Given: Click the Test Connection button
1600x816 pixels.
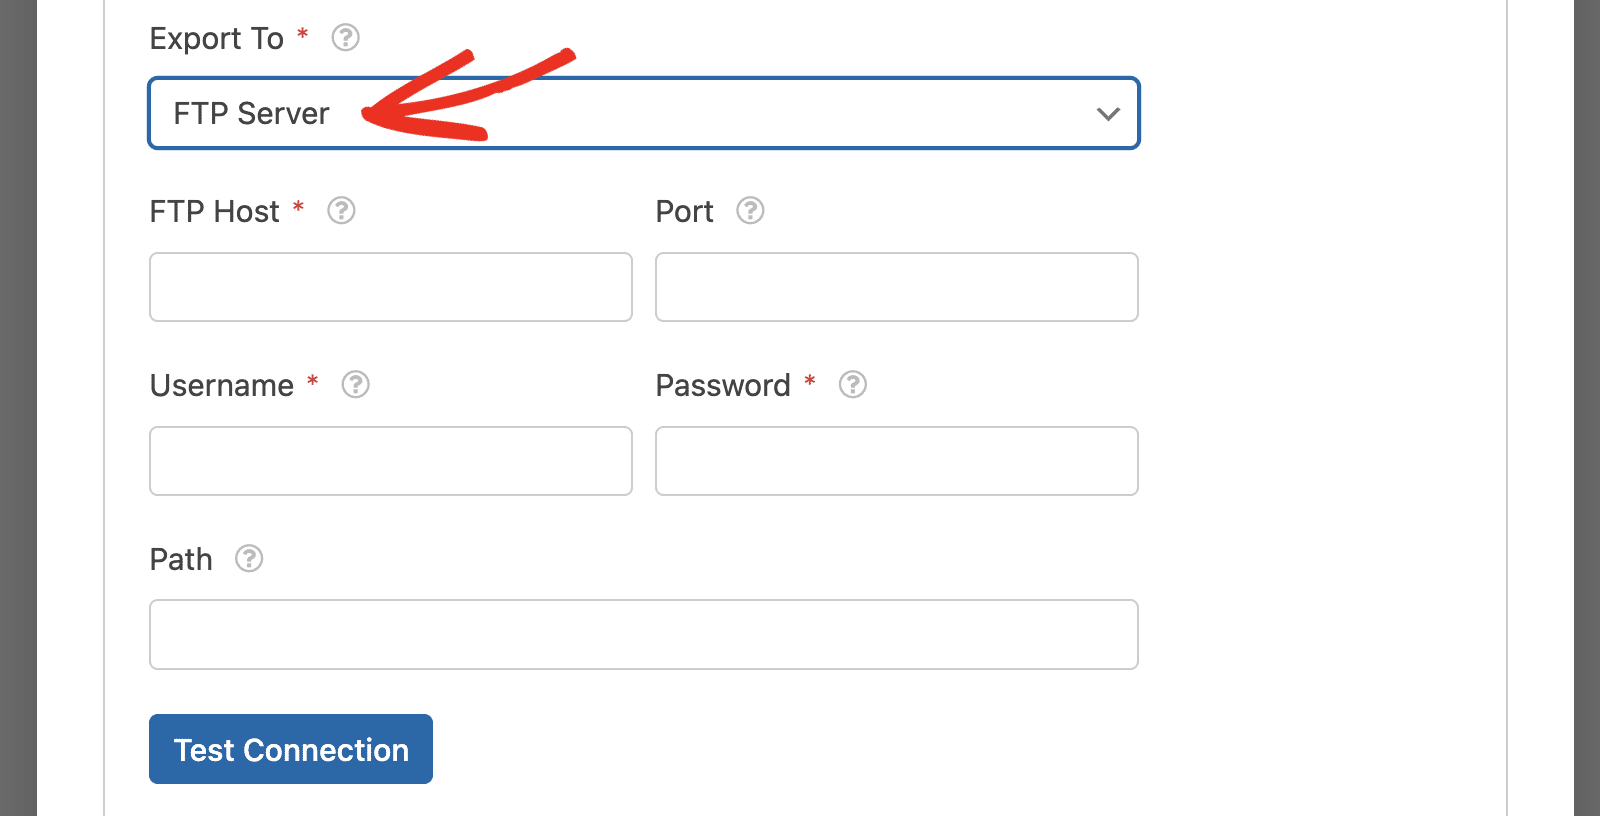Looking at the screenshot, I should pyautogui.click(x=291, y=749).
